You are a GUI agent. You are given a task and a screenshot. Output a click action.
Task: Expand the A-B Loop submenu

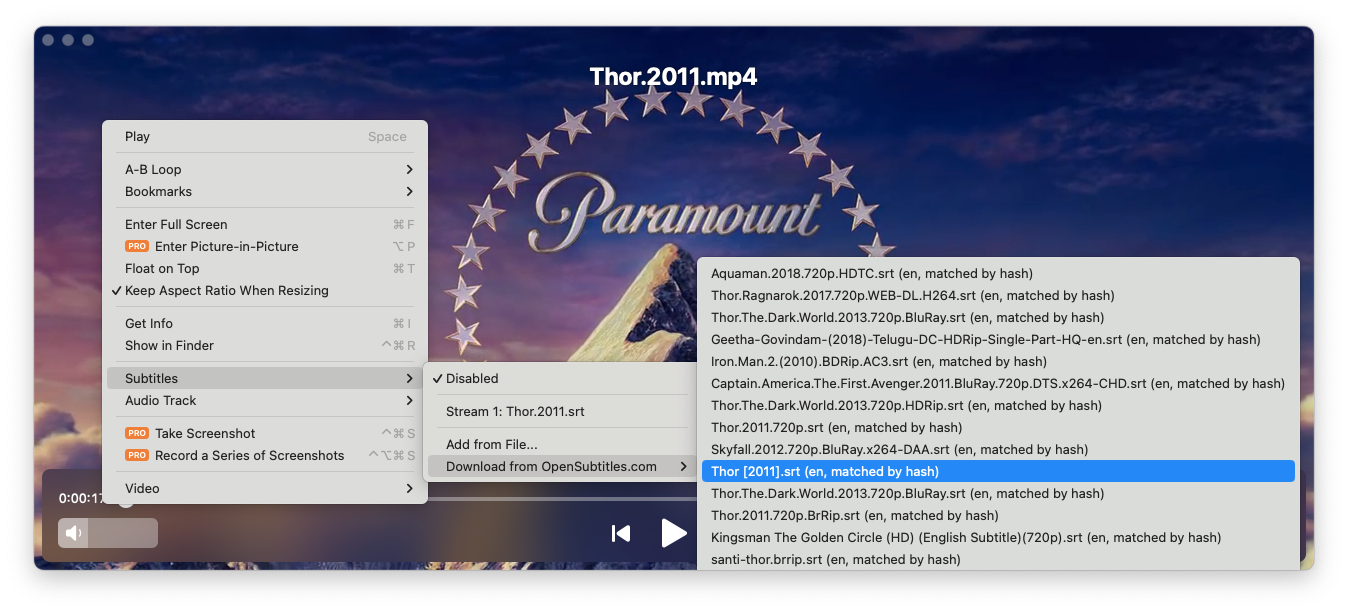(265, 169)
